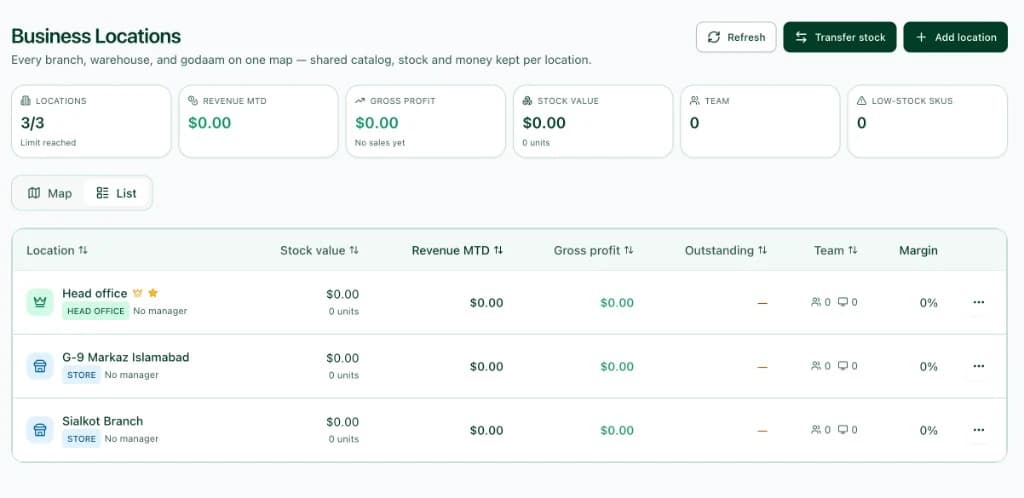1024x498 pixels.
Task: Click the G-9 Markaz Islamabad store icon
Action: [40, 366]
